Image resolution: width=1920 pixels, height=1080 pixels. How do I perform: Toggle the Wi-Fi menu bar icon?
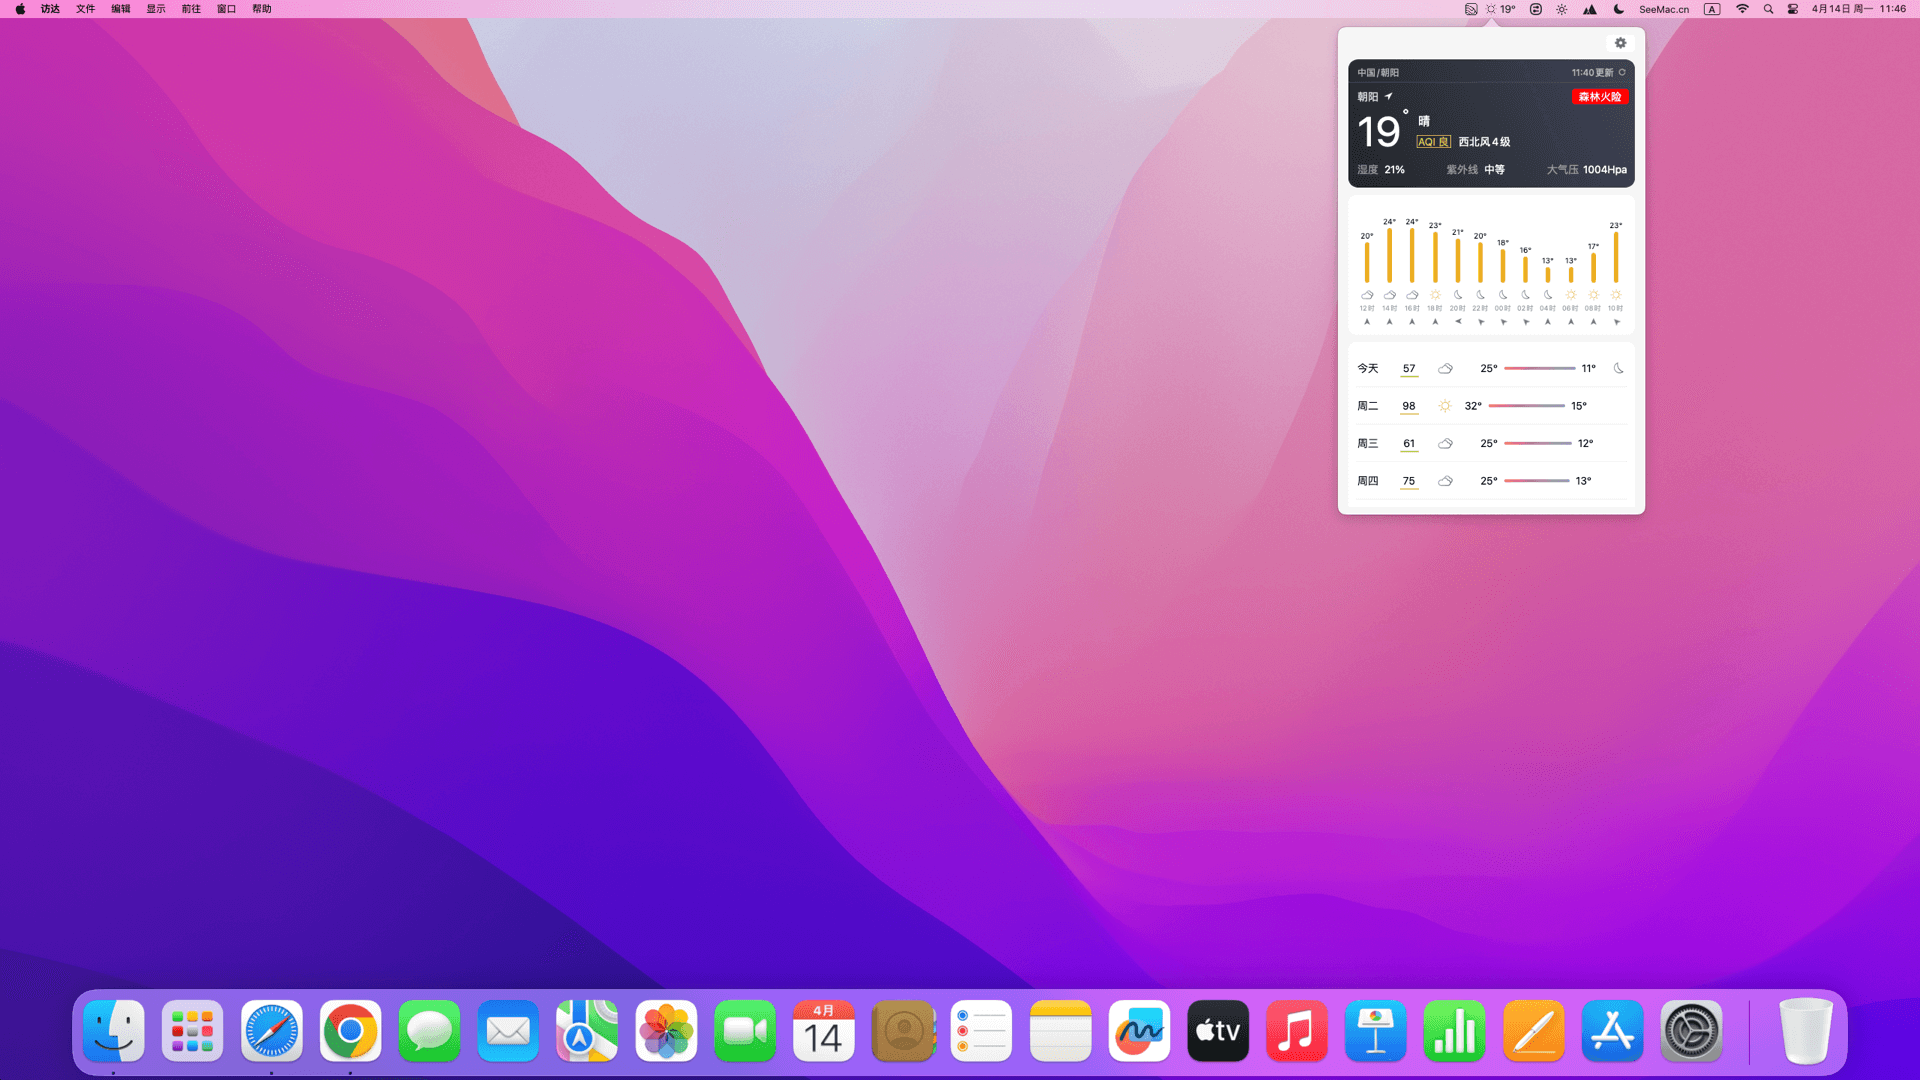click(1742, 9)
